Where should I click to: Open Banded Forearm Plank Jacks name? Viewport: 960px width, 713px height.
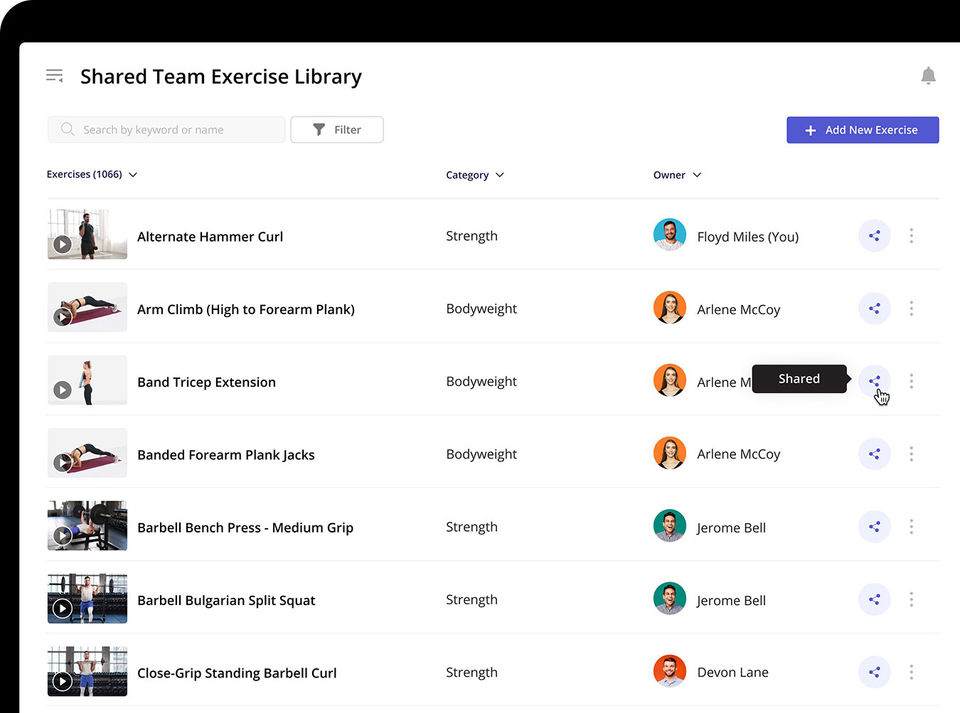click(226, 455)
